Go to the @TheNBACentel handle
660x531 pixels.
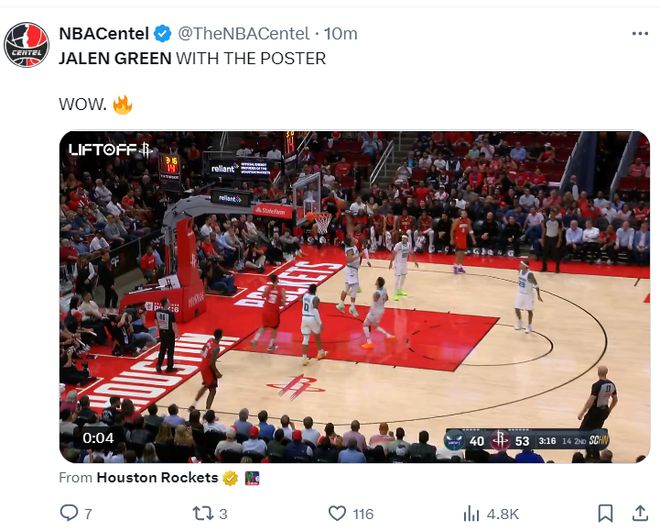[243, 34]
